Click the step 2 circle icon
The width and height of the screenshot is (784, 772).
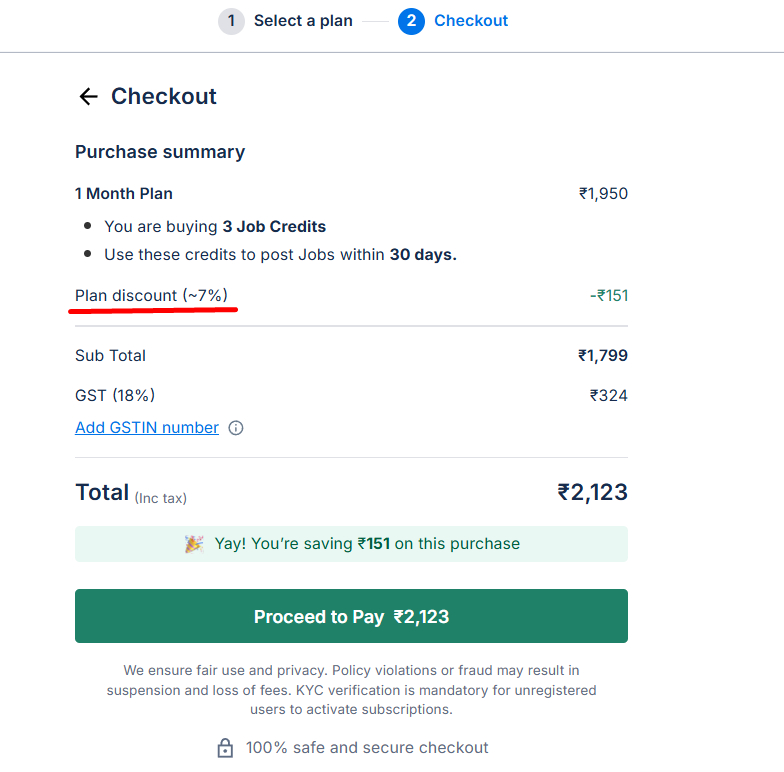(411, 21)
